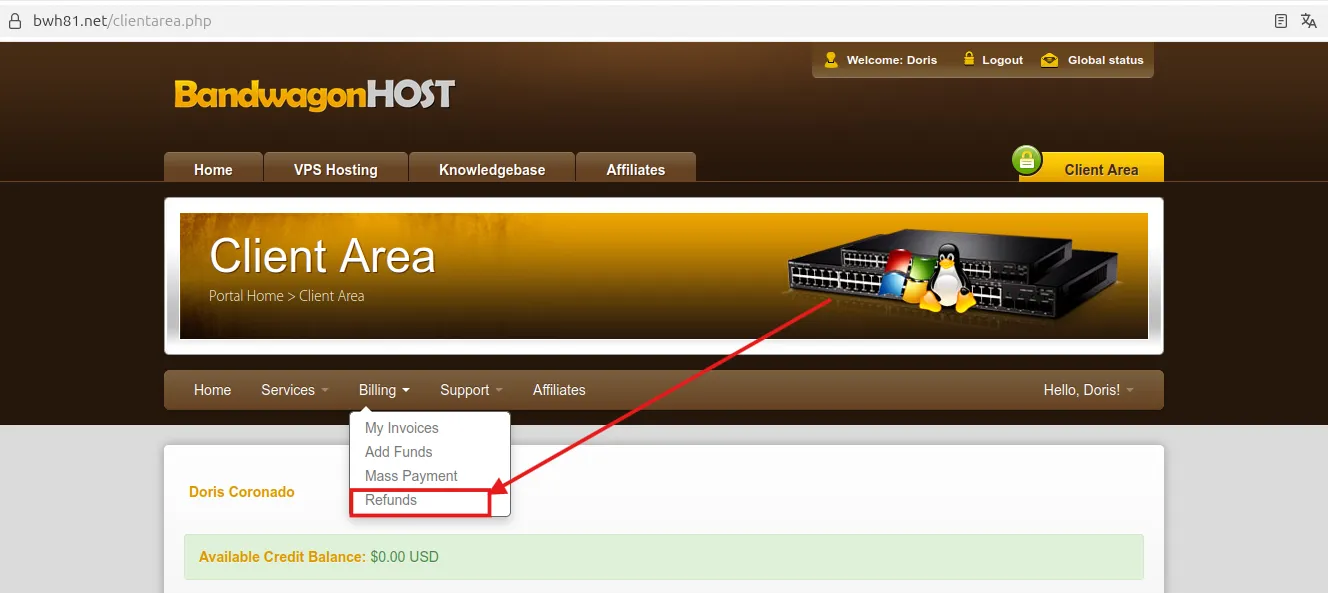The width and height of the screenshot is (1328, 593).
Task: Click the BandwagonHOST logo
Action: [x=314, y=94]
